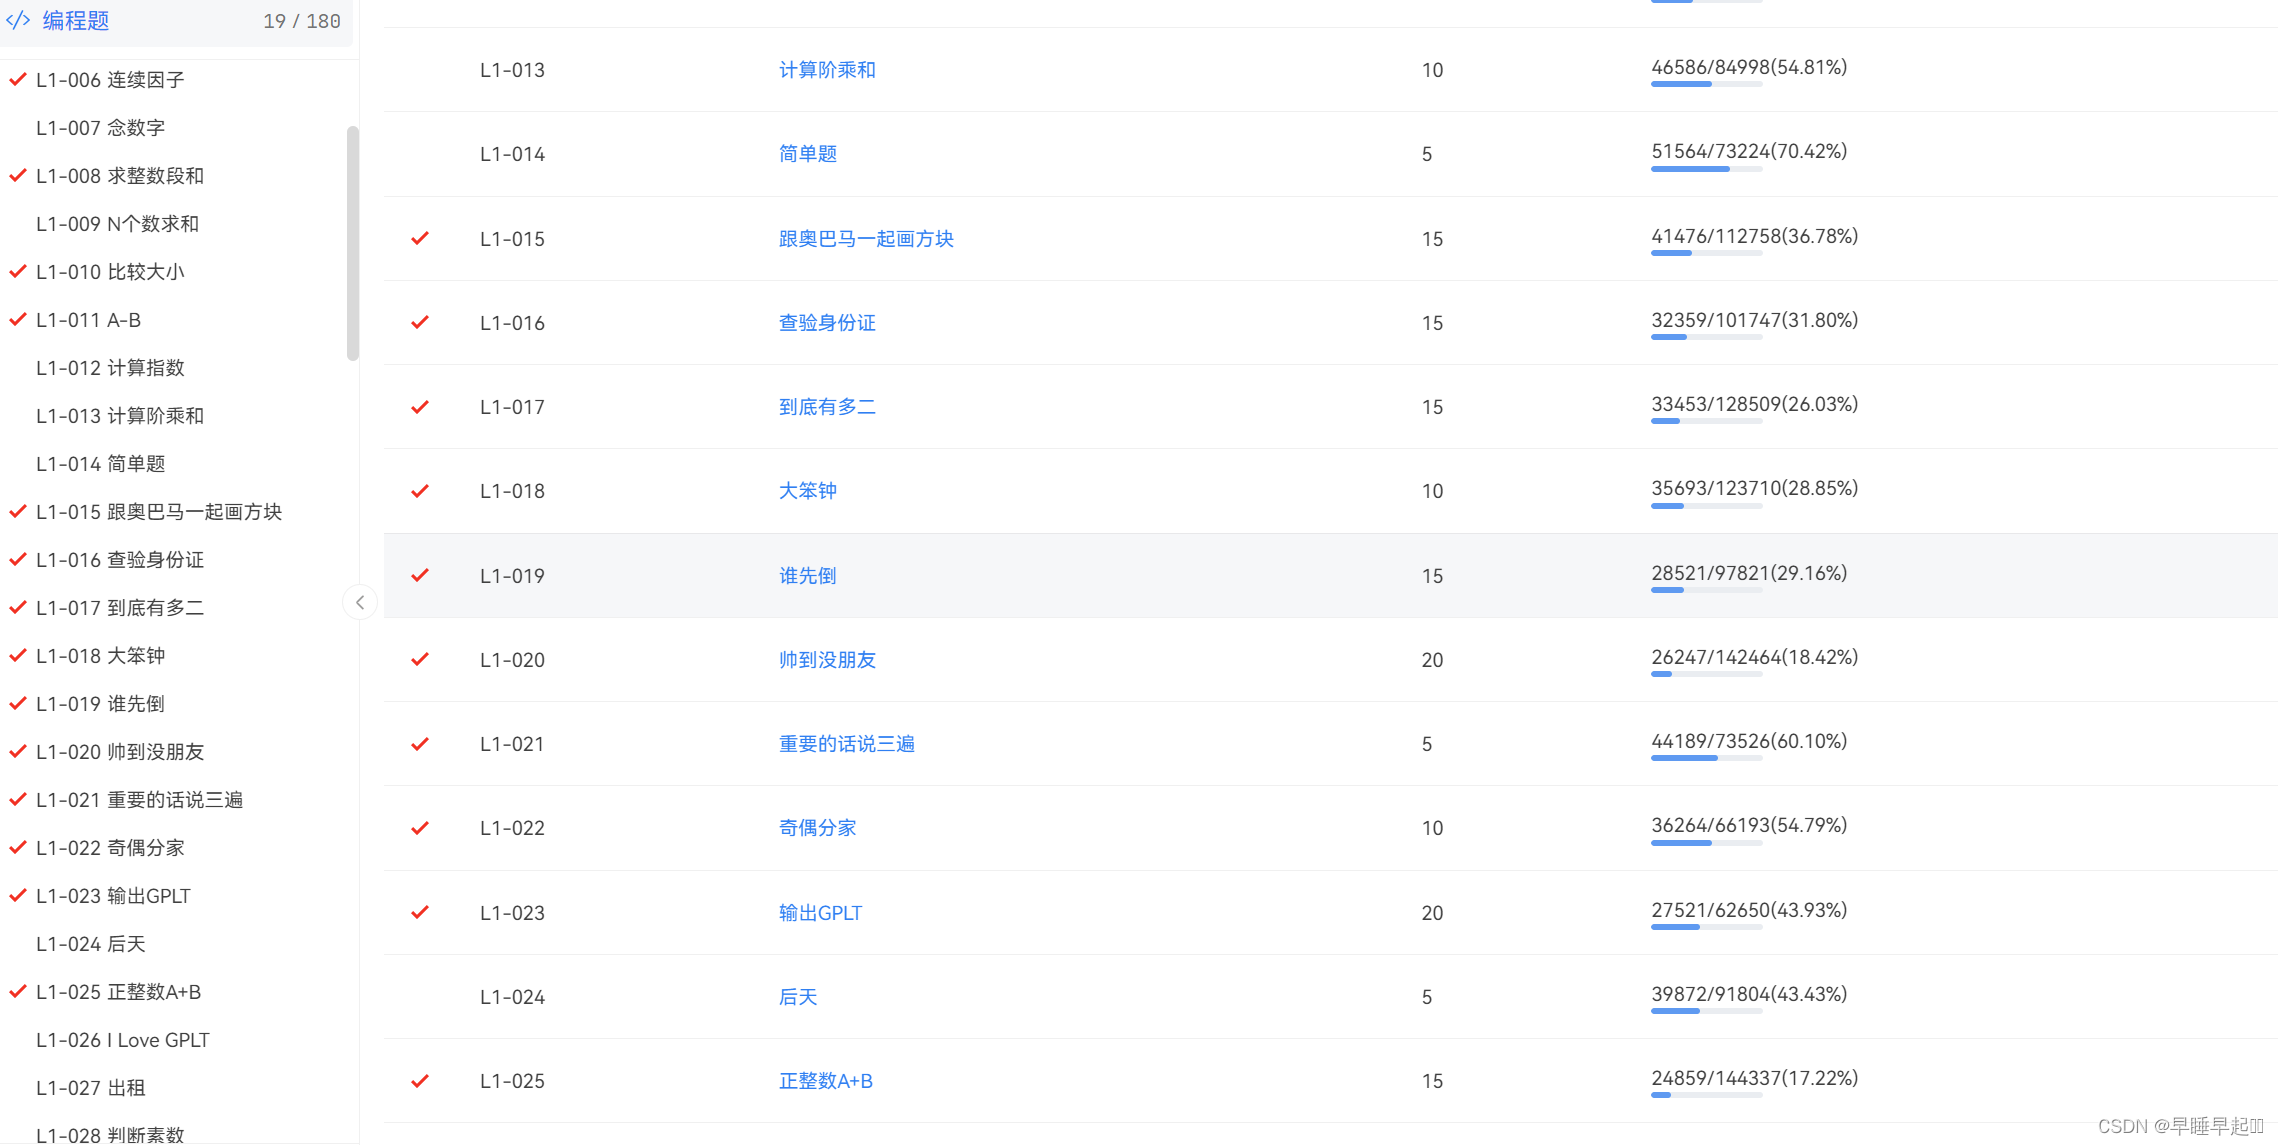This screenshot has height=1145, width=2278.
Task: Follow the 重要的话说三遍 link in the table
Action: [847, 744]
